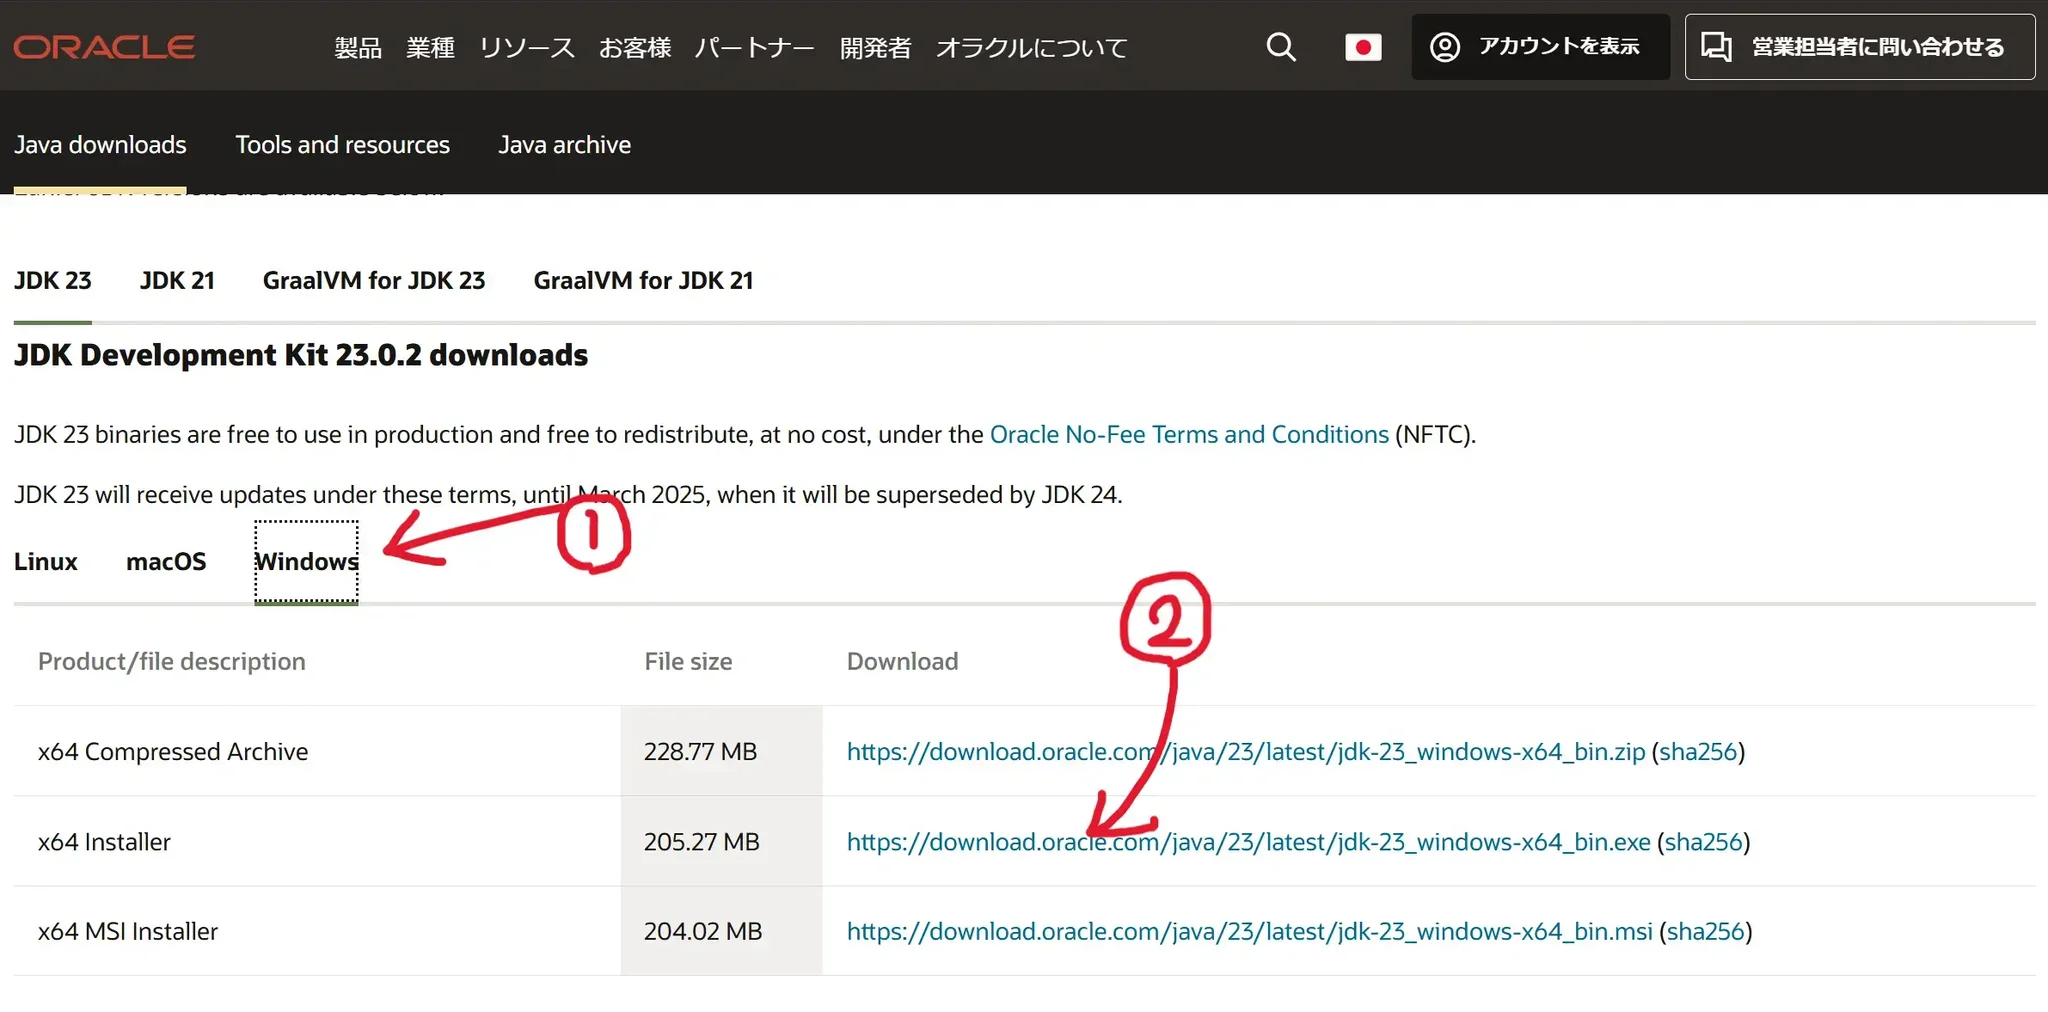Switch to the macOS tab
Screen dimensions: 2048x1012
tap(166, 562)
